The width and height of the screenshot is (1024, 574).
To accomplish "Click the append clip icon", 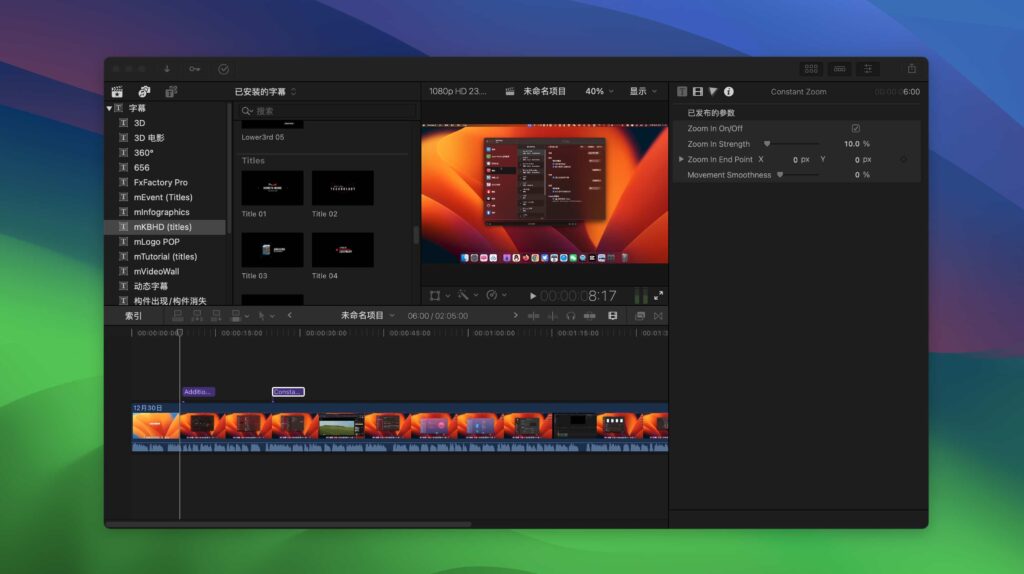I will (x=216, y=316).
